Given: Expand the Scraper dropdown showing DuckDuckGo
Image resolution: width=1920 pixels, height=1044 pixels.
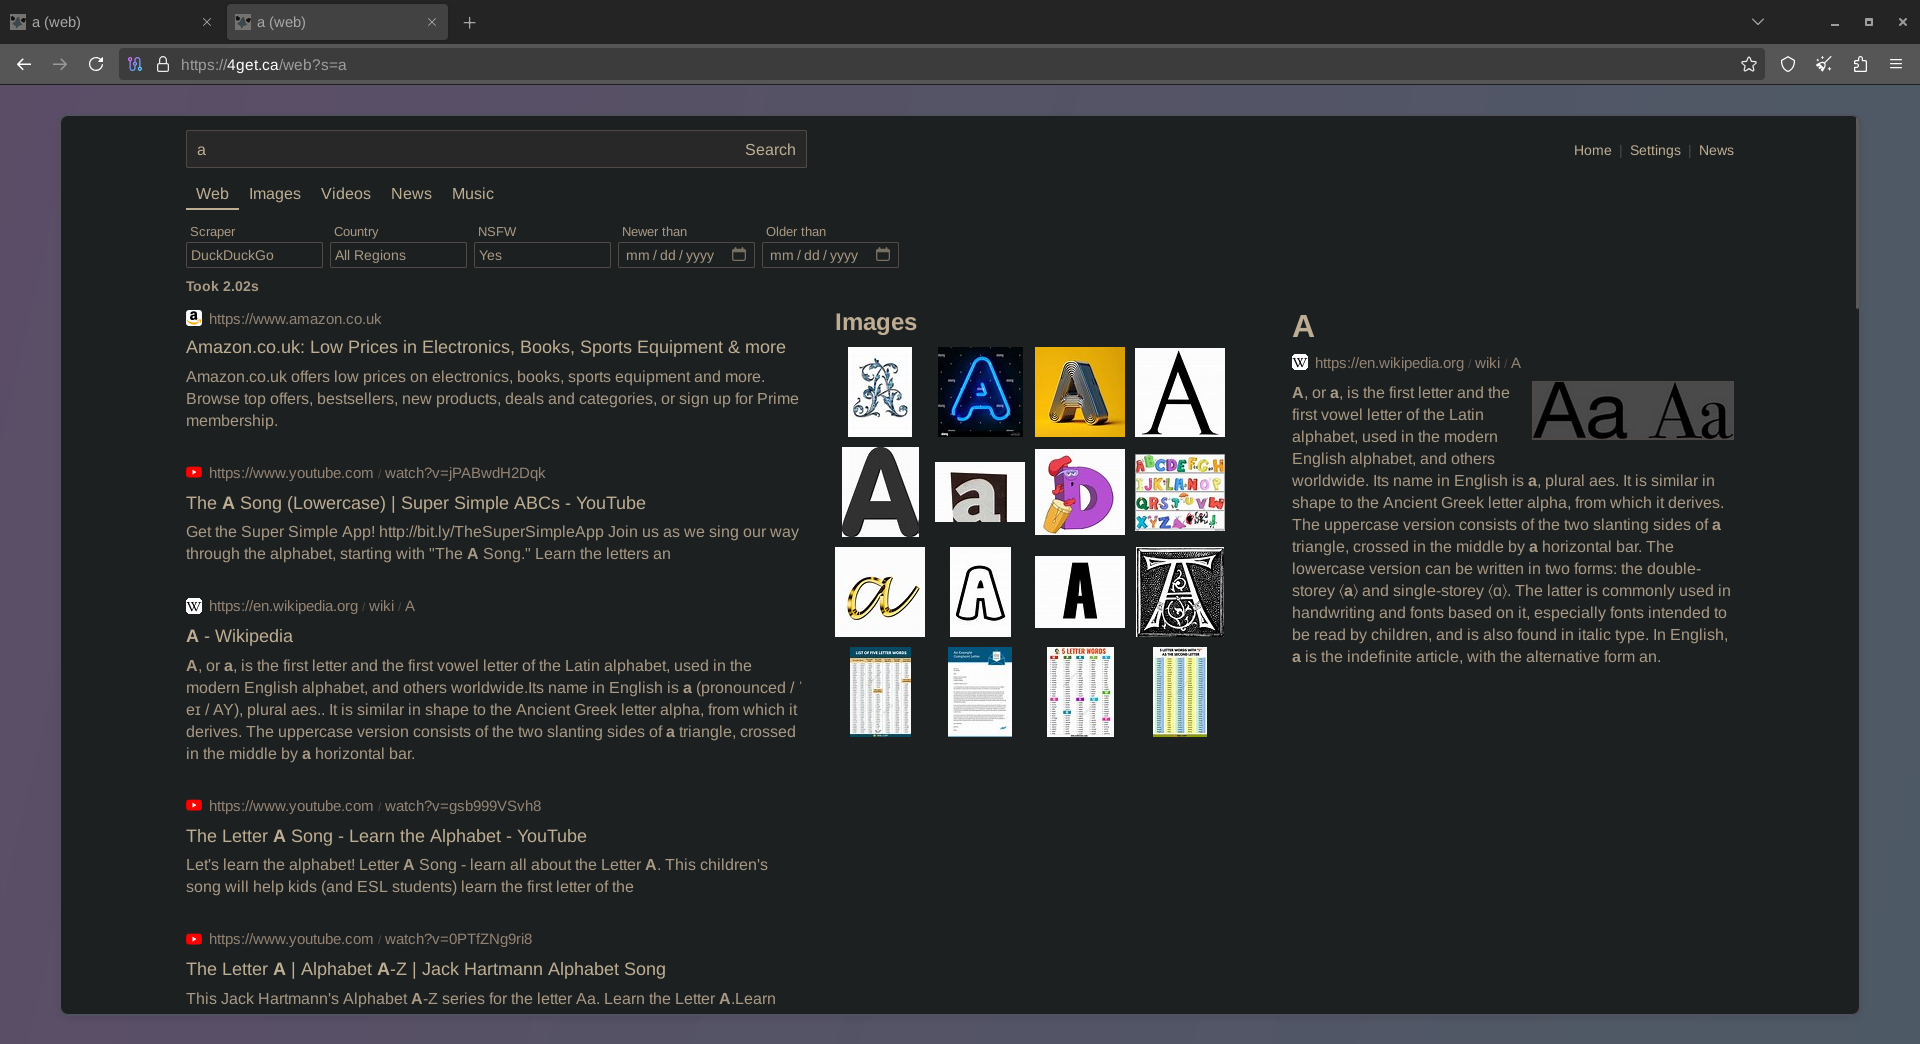Looking at the screenshot, I should (x=254, y=255).
